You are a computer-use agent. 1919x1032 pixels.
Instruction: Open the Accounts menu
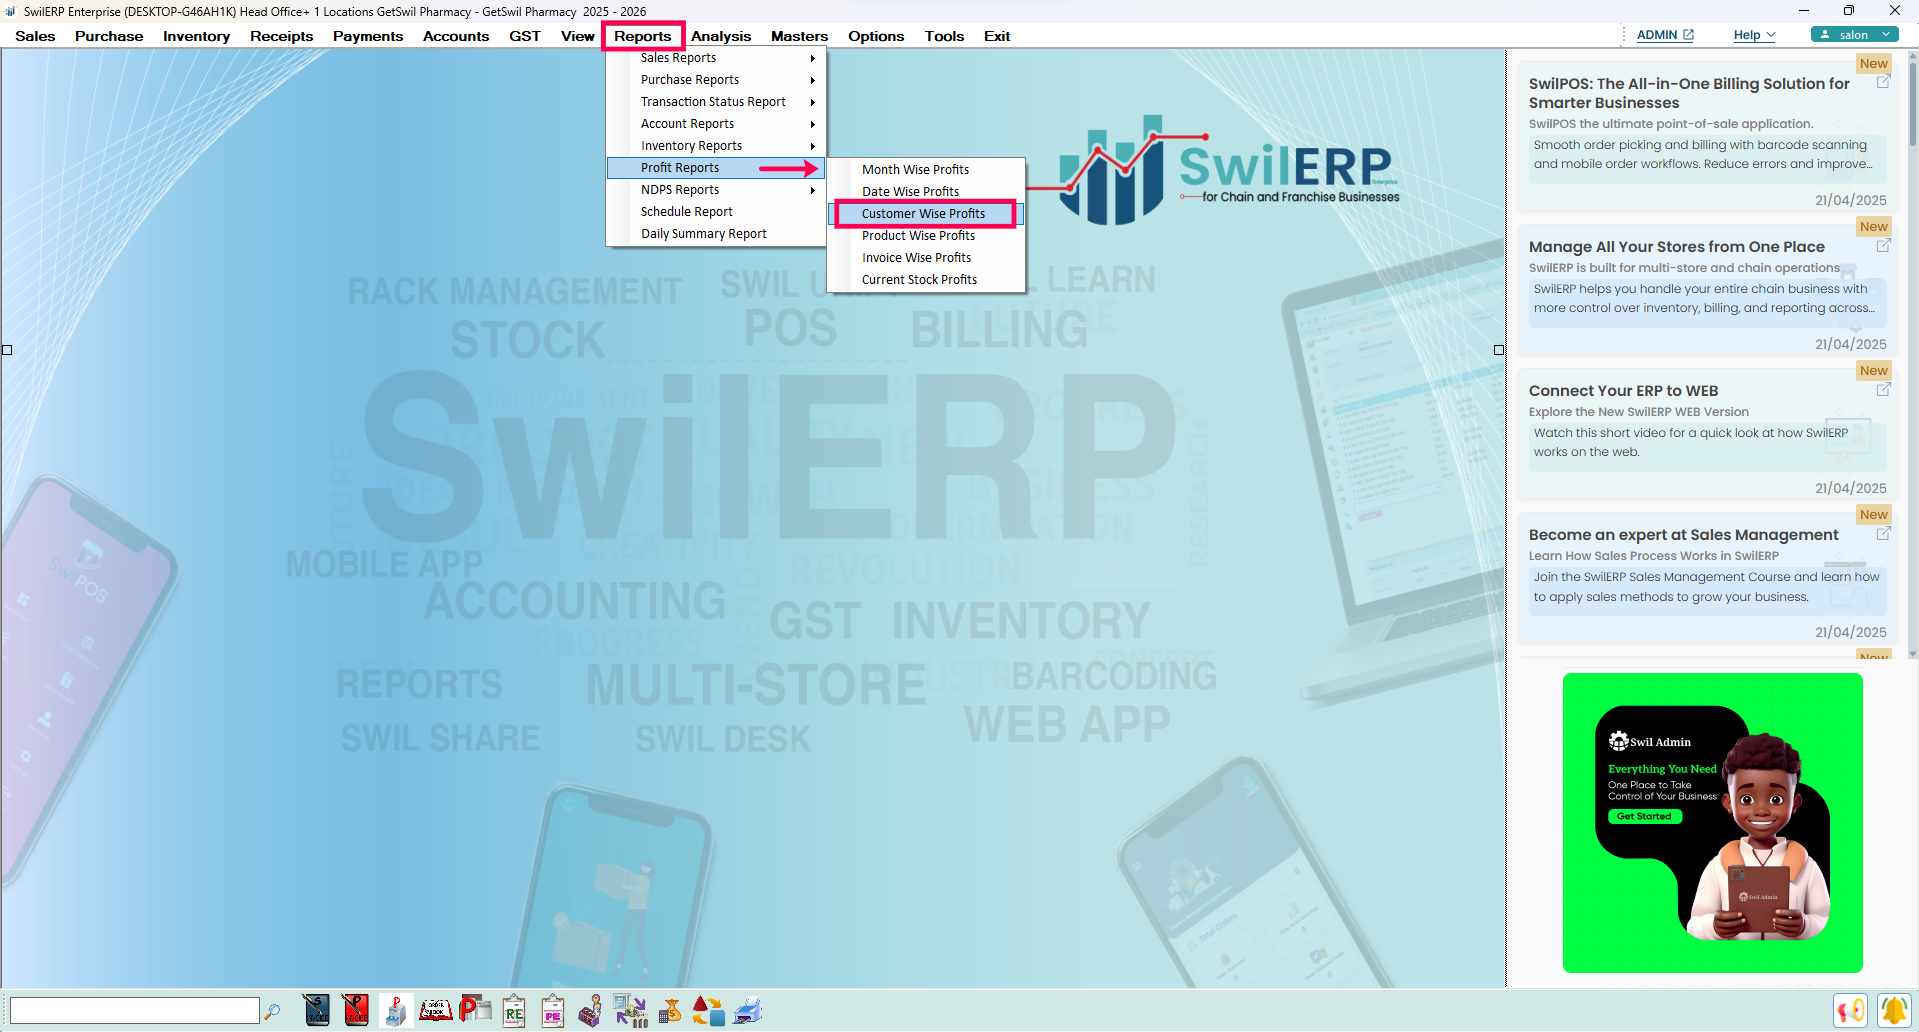point(456,36)
